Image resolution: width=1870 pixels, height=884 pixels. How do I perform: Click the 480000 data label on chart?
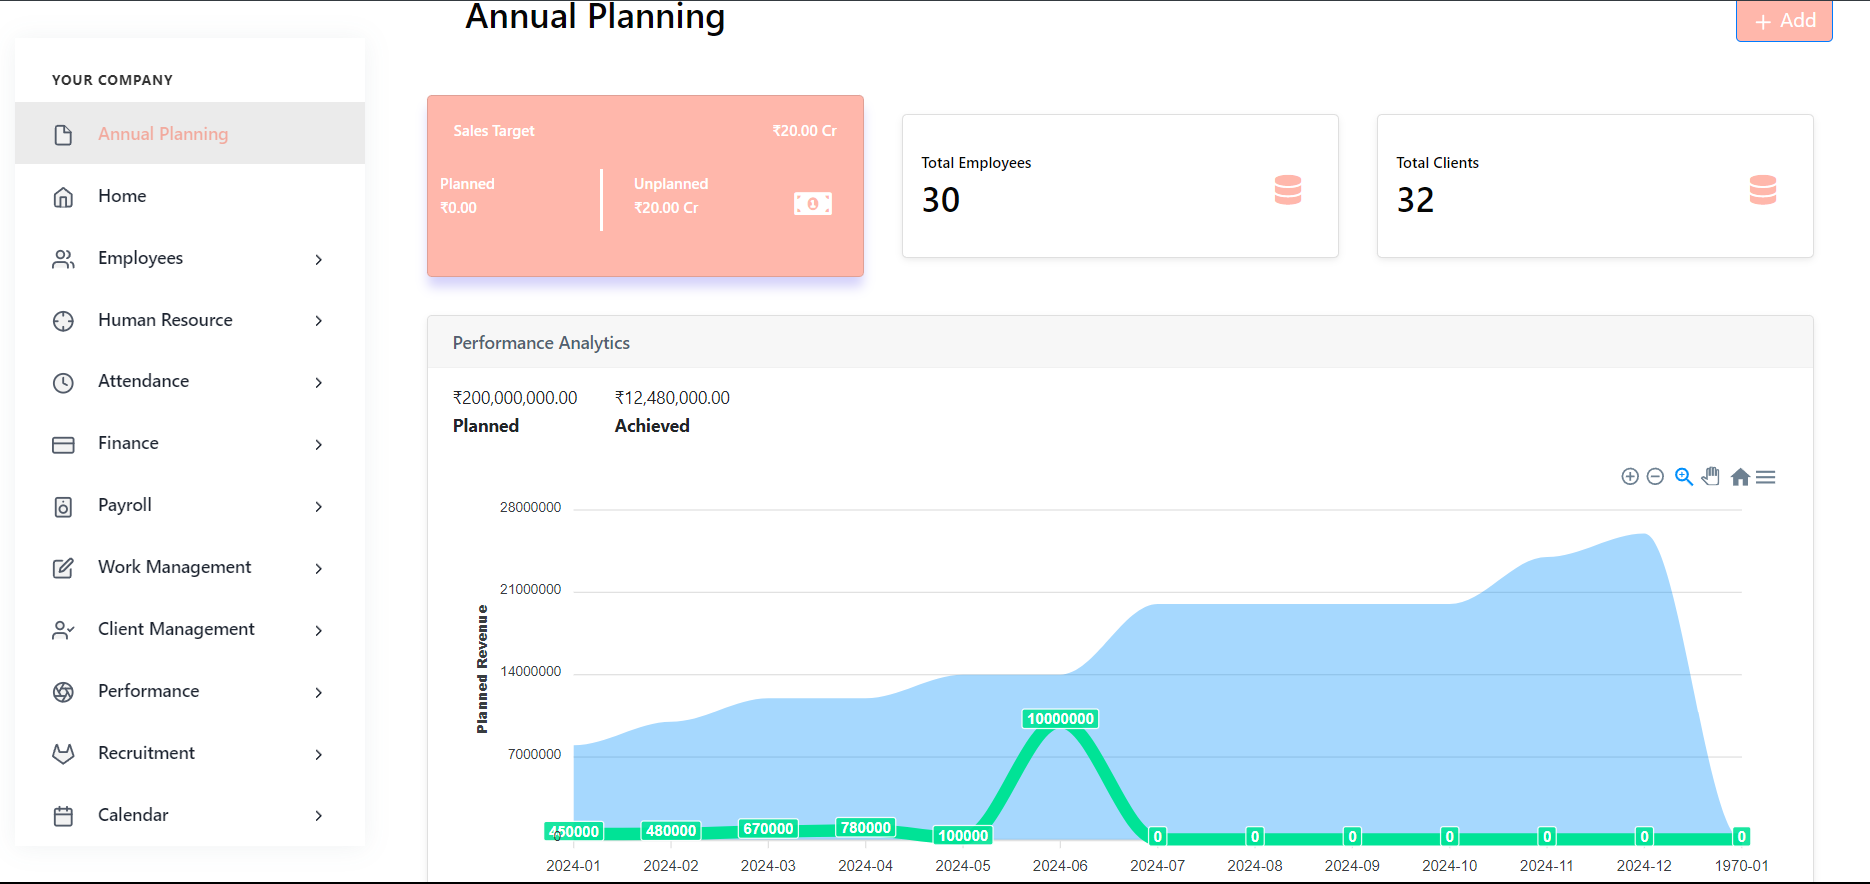[x=671, y=831]
